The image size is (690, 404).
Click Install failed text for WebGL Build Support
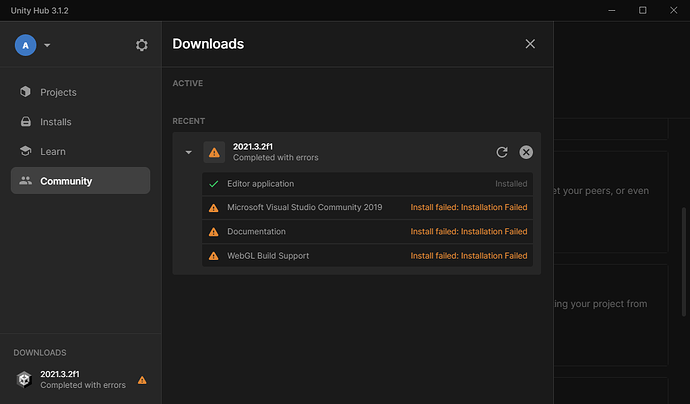tap(468, 256)
